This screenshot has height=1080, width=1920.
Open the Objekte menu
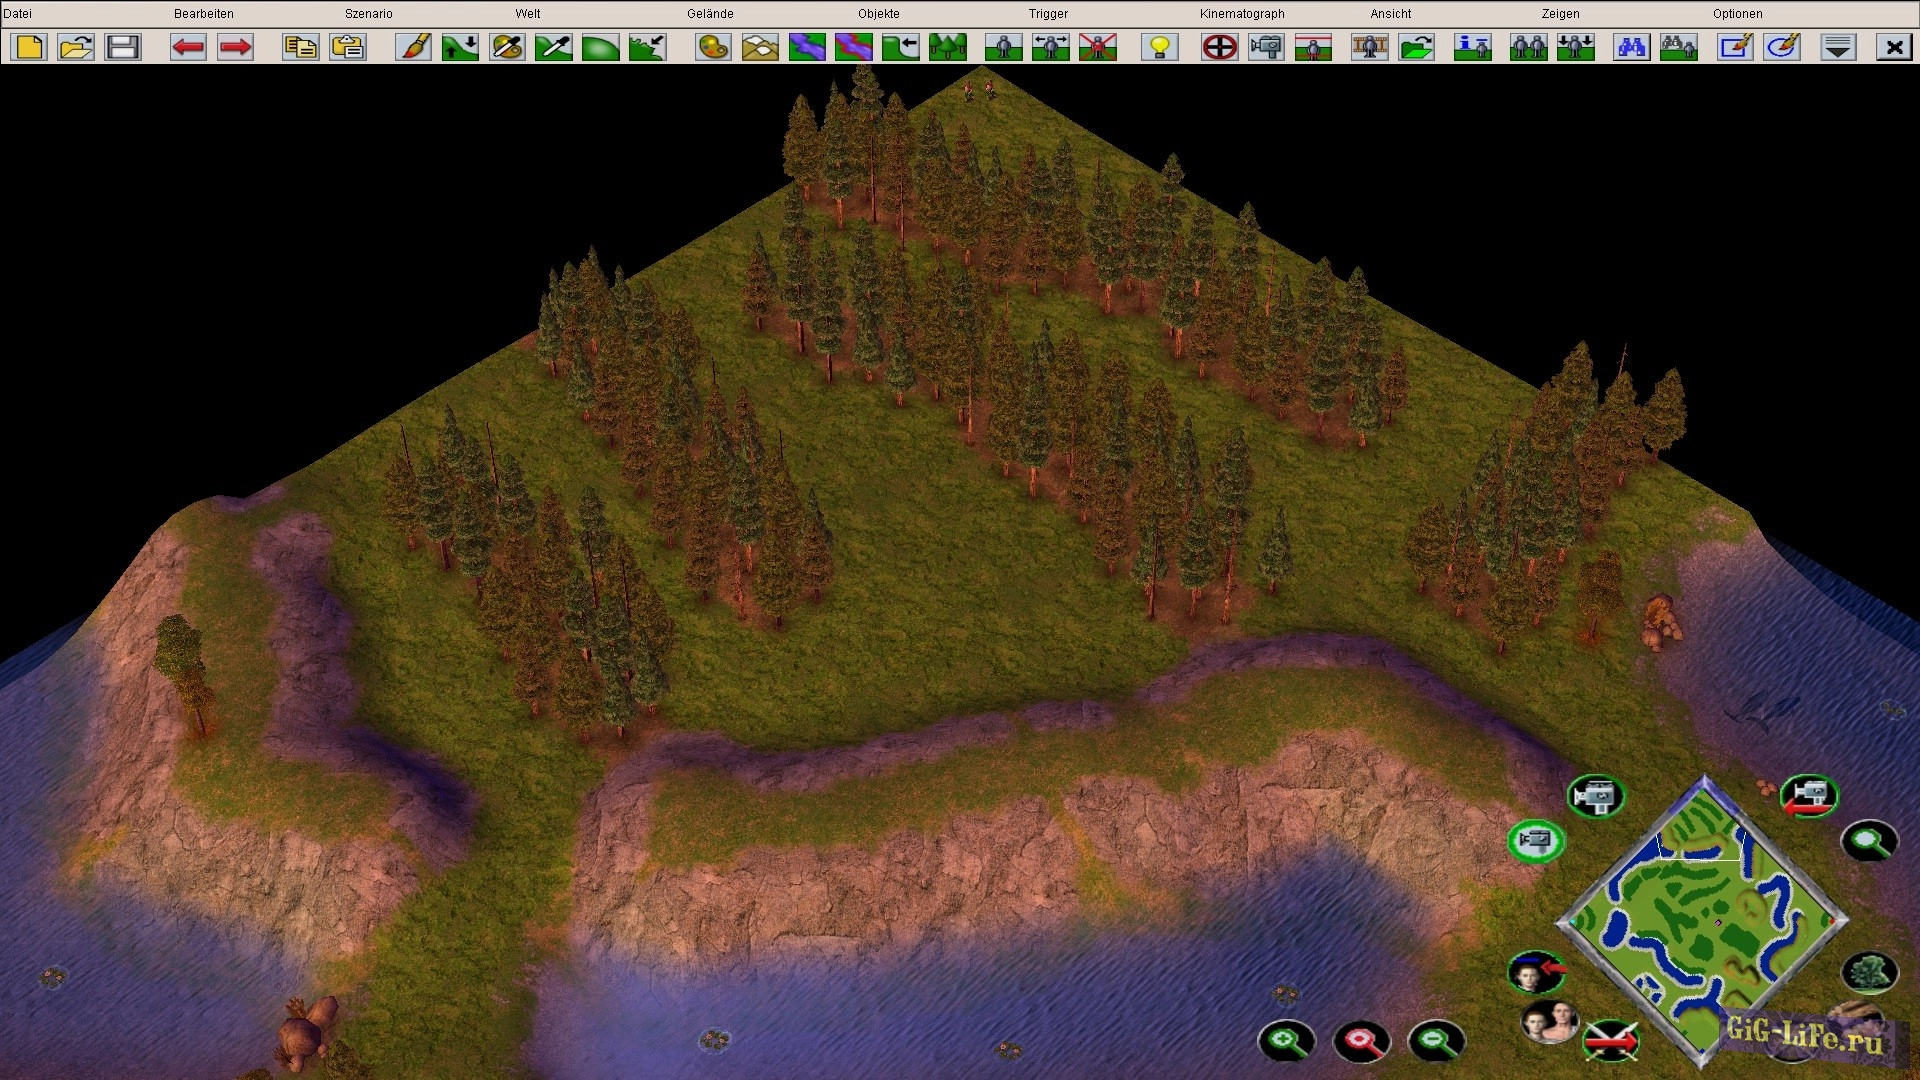878,14
